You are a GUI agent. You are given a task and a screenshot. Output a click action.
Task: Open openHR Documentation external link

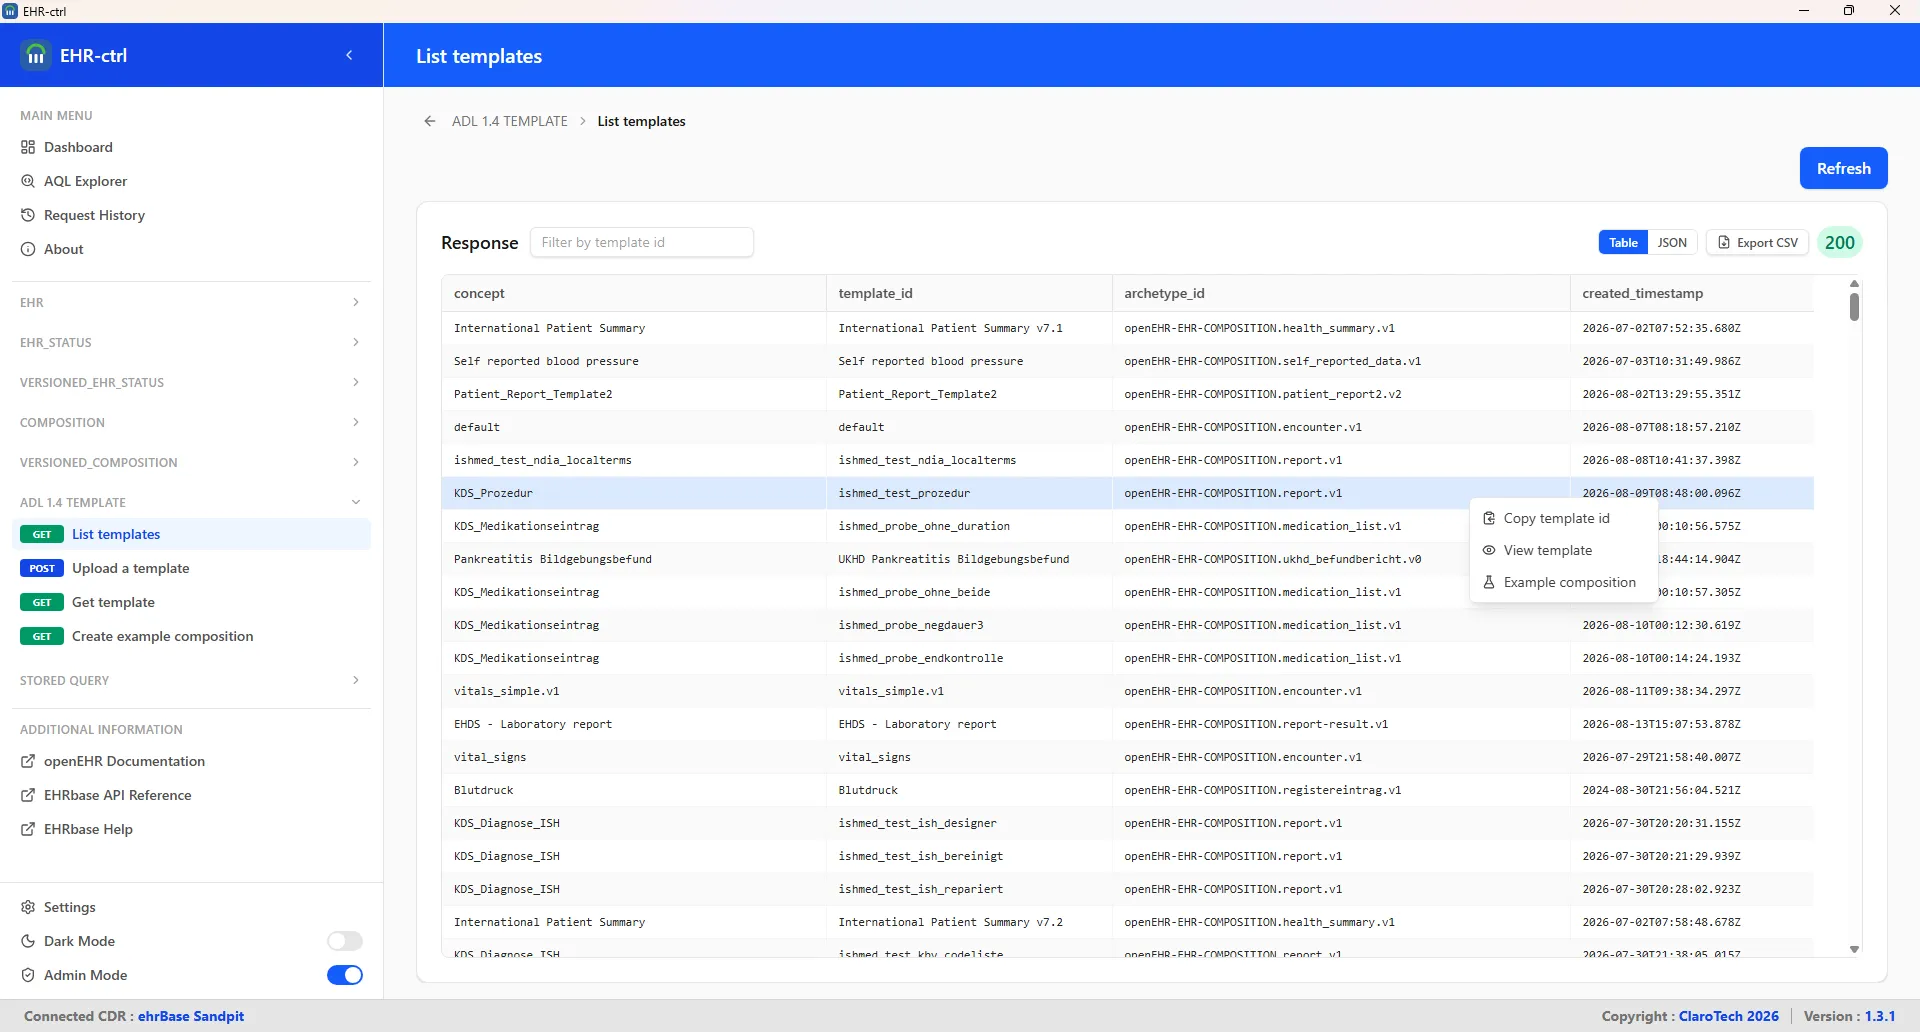(124, 761)
